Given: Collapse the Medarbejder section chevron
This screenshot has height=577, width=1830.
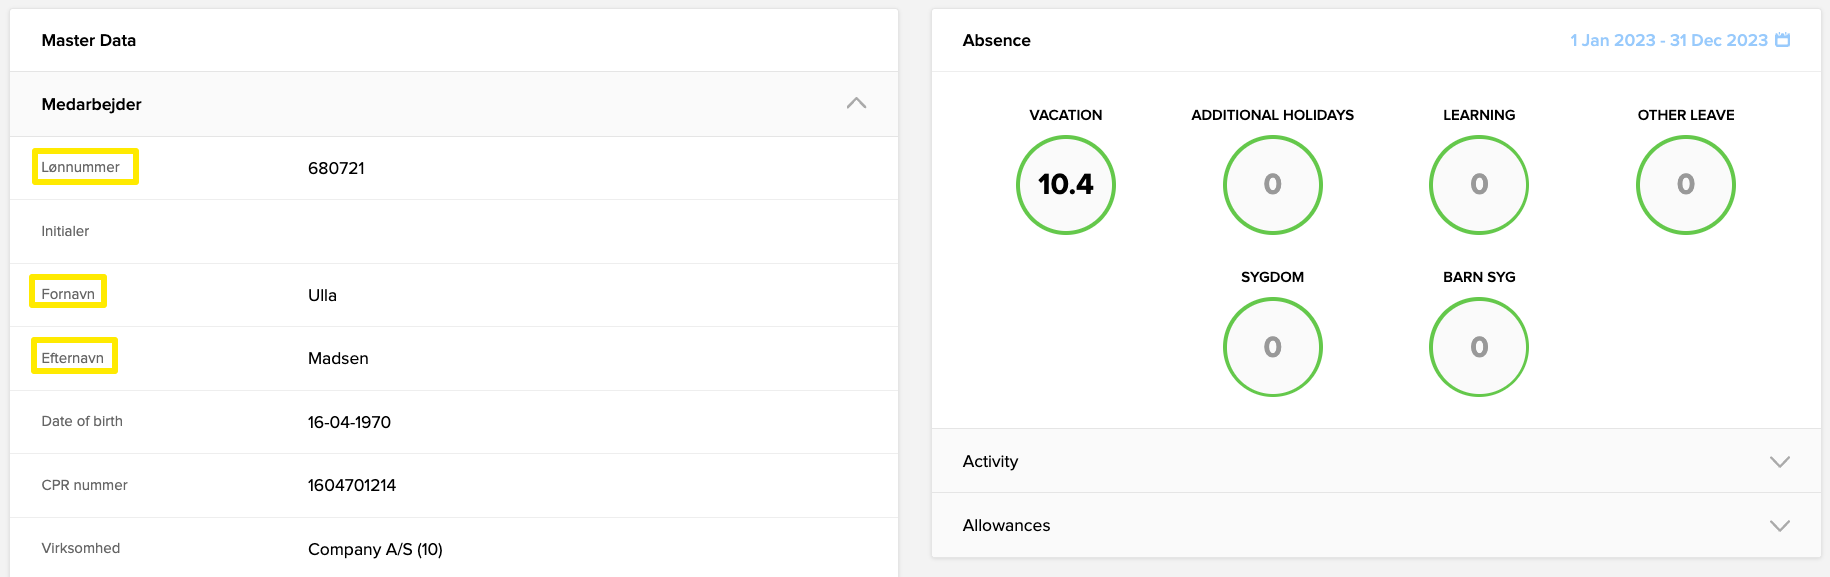Looking at the screenshot, I should coord(856,103).
